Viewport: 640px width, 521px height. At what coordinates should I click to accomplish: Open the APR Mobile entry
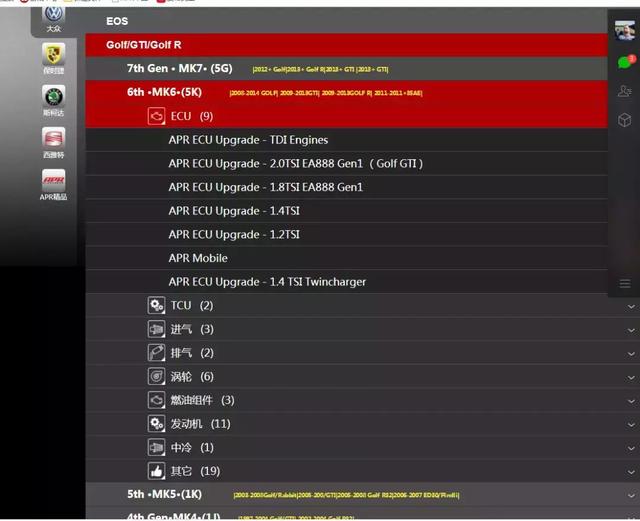pos(198,258)
